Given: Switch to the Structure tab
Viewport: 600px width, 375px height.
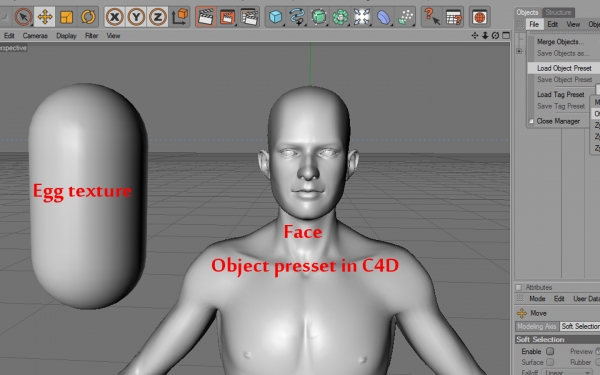Looking at the screenshot, I should [558, 12].
